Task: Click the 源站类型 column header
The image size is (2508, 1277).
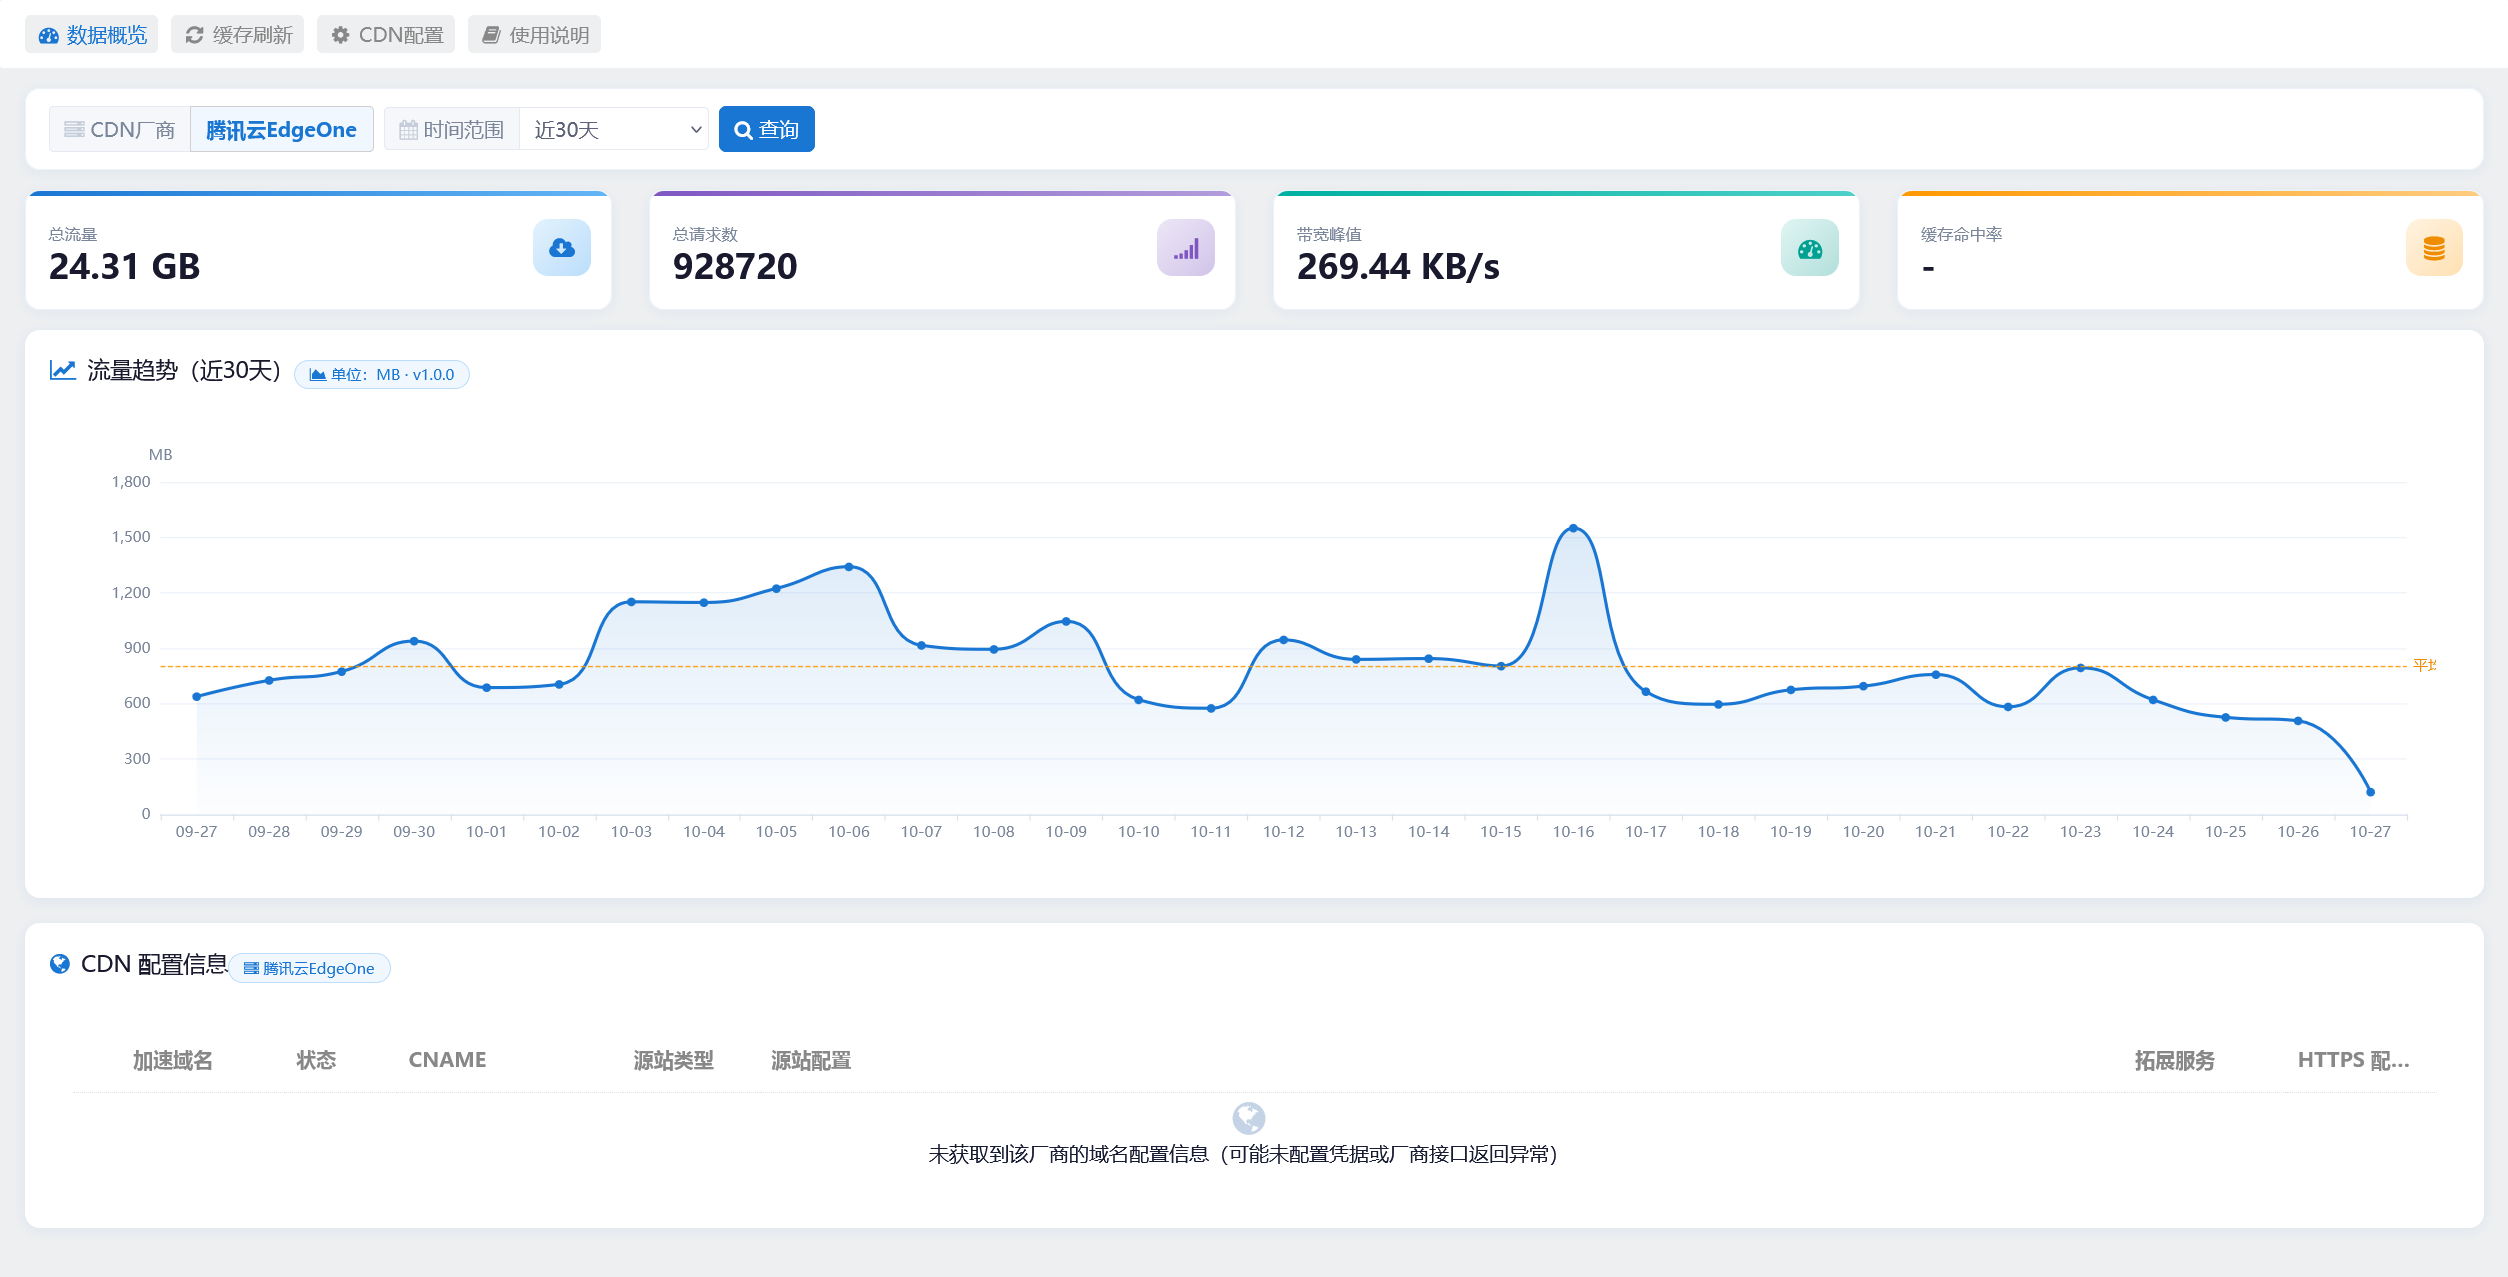Action: 674,1060
